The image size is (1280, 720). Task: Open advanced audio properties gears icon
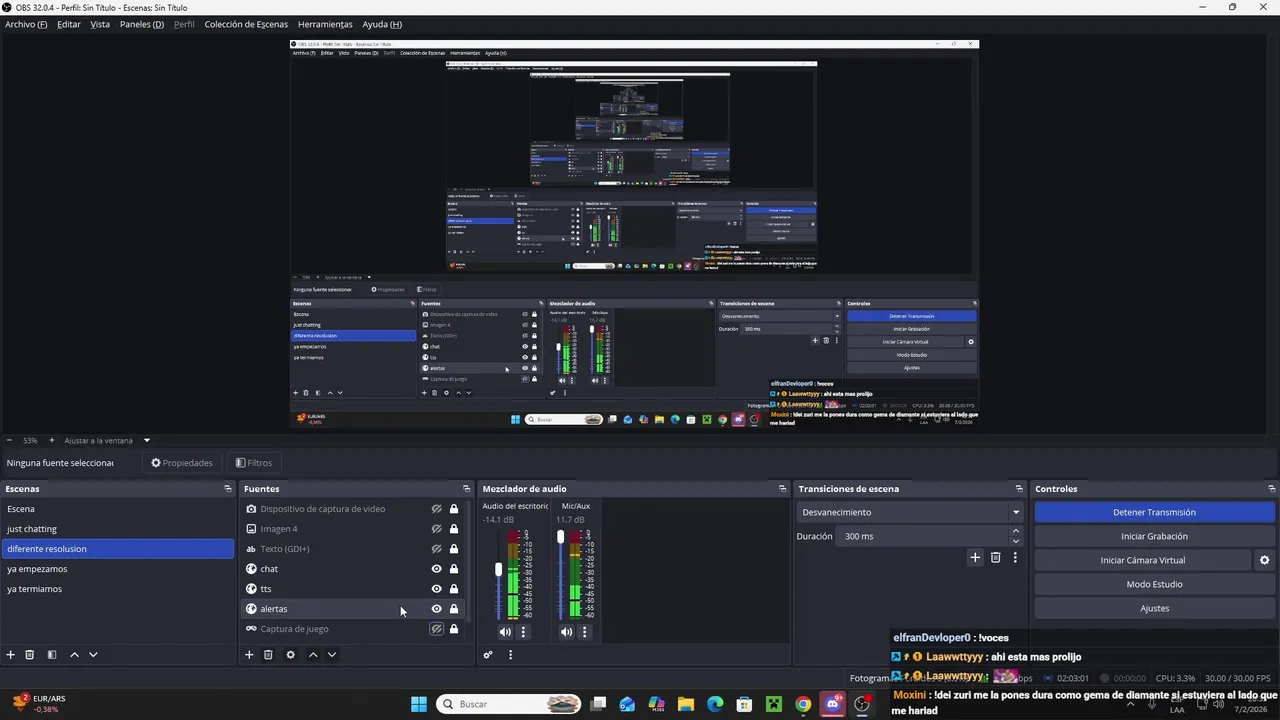click(488, 655)
